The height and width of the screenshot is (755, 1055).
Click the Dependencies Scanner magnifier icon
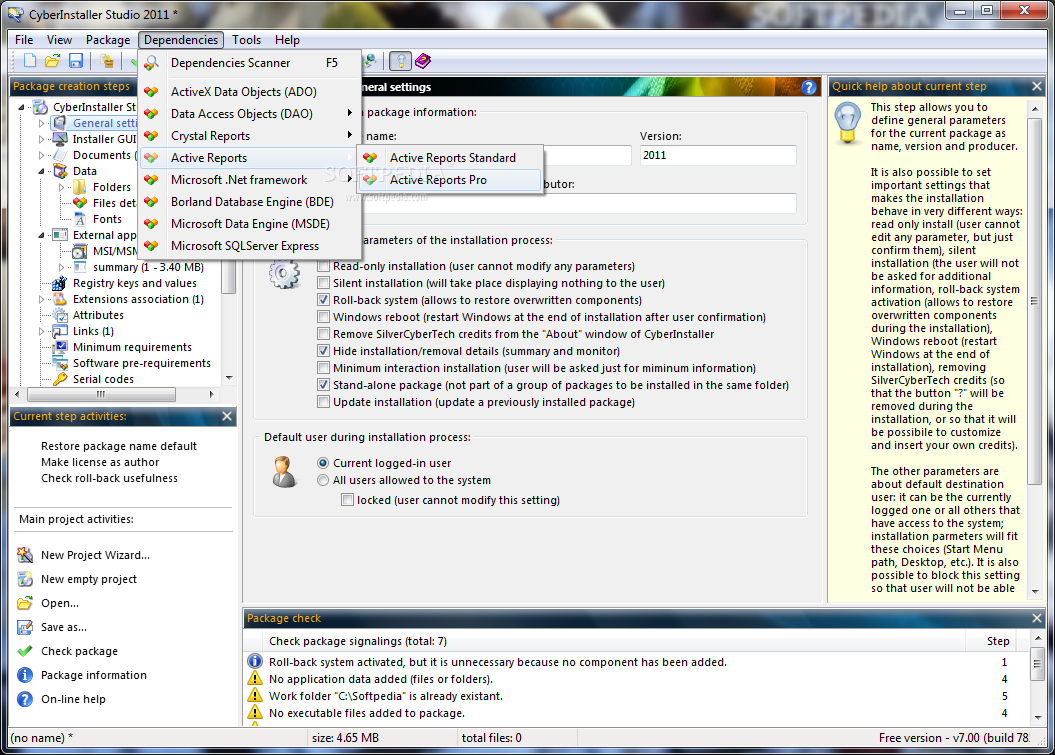coord(152,63)
